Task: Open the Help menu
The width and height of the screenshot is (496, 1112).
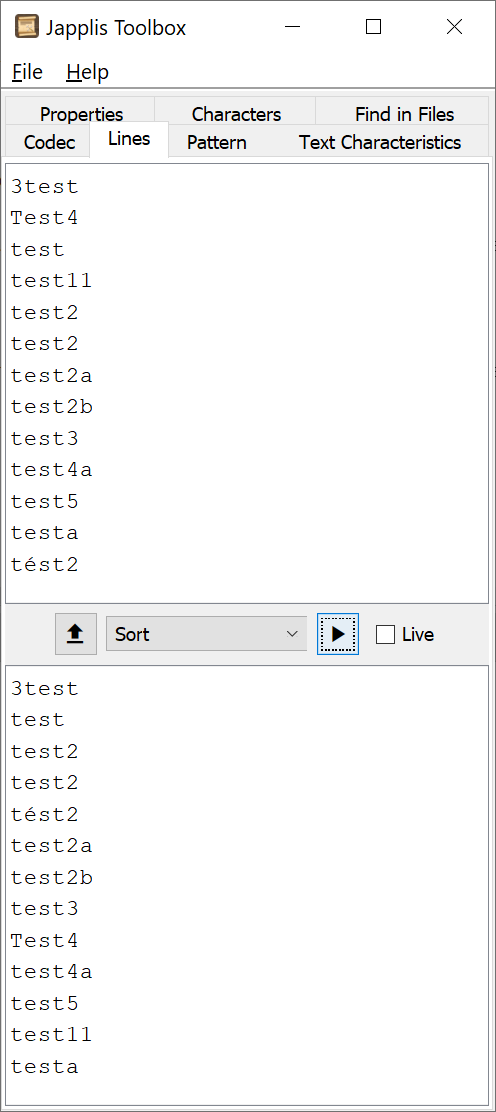Action: click(87, 72)
